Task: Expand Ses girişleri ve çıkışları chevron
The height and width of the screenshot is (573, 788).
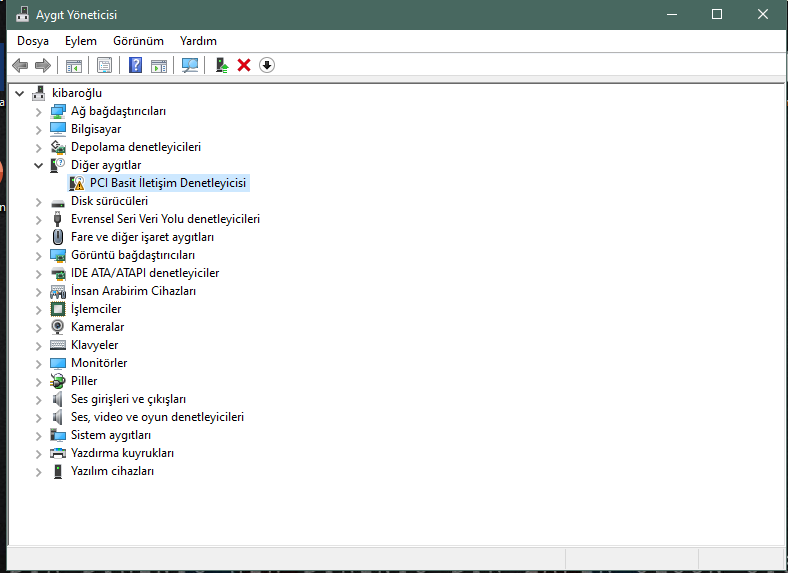Action: [x=39, y=400]
